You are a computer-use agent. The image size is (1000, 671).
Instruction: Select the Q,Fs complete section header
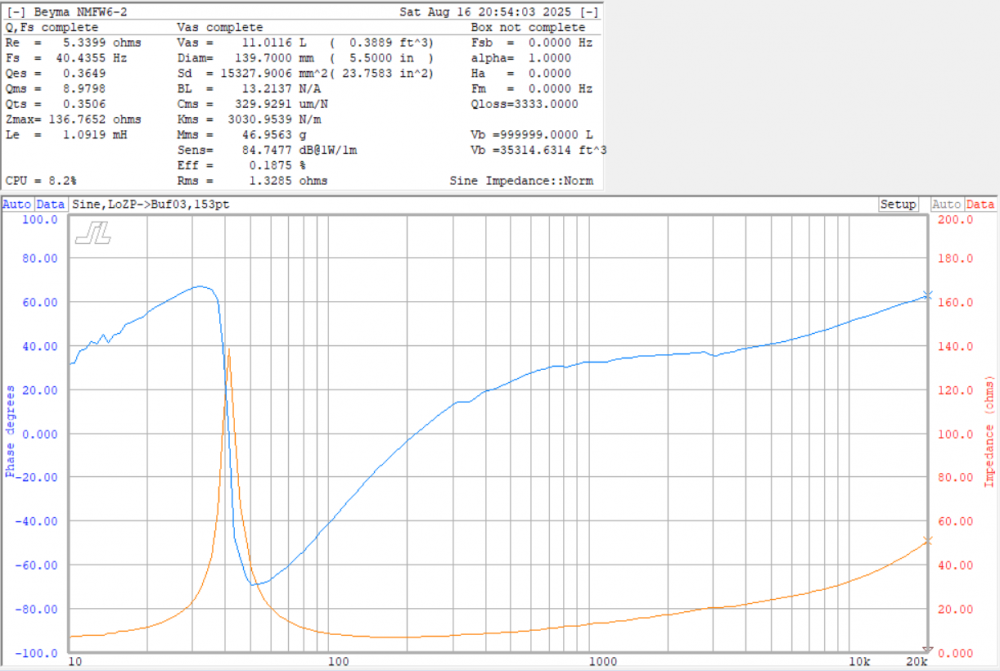[51, 28]
